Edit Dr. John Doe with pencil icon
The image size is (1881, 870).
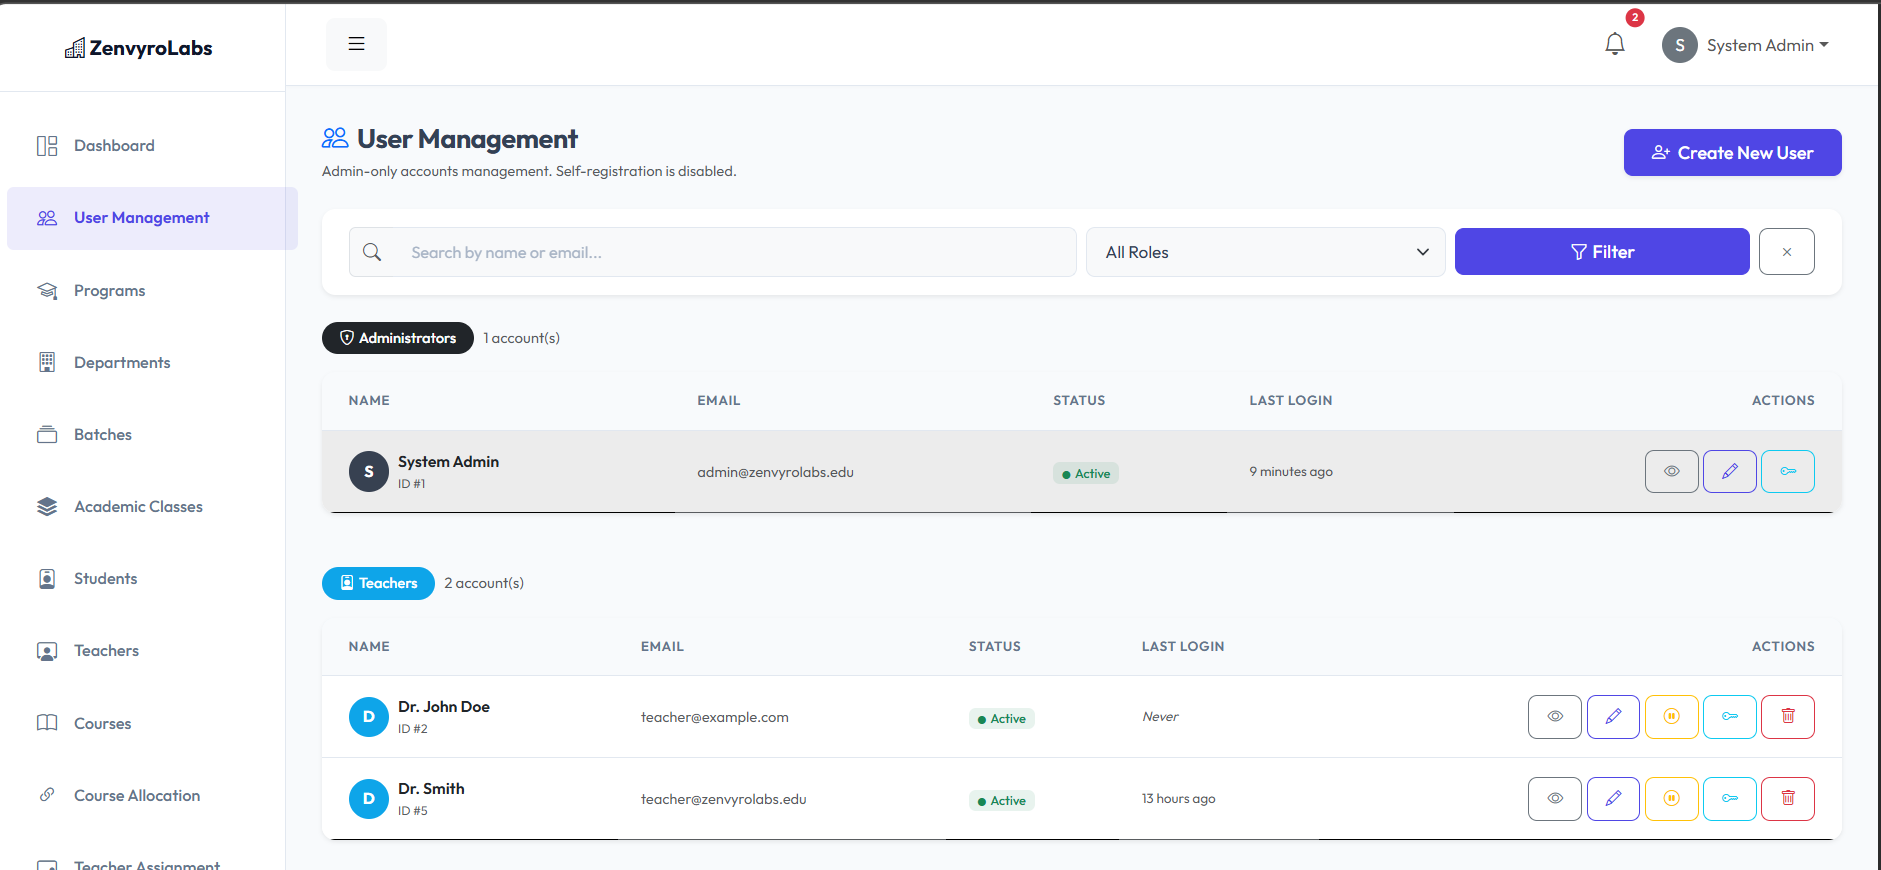[x=1613, y=717]
